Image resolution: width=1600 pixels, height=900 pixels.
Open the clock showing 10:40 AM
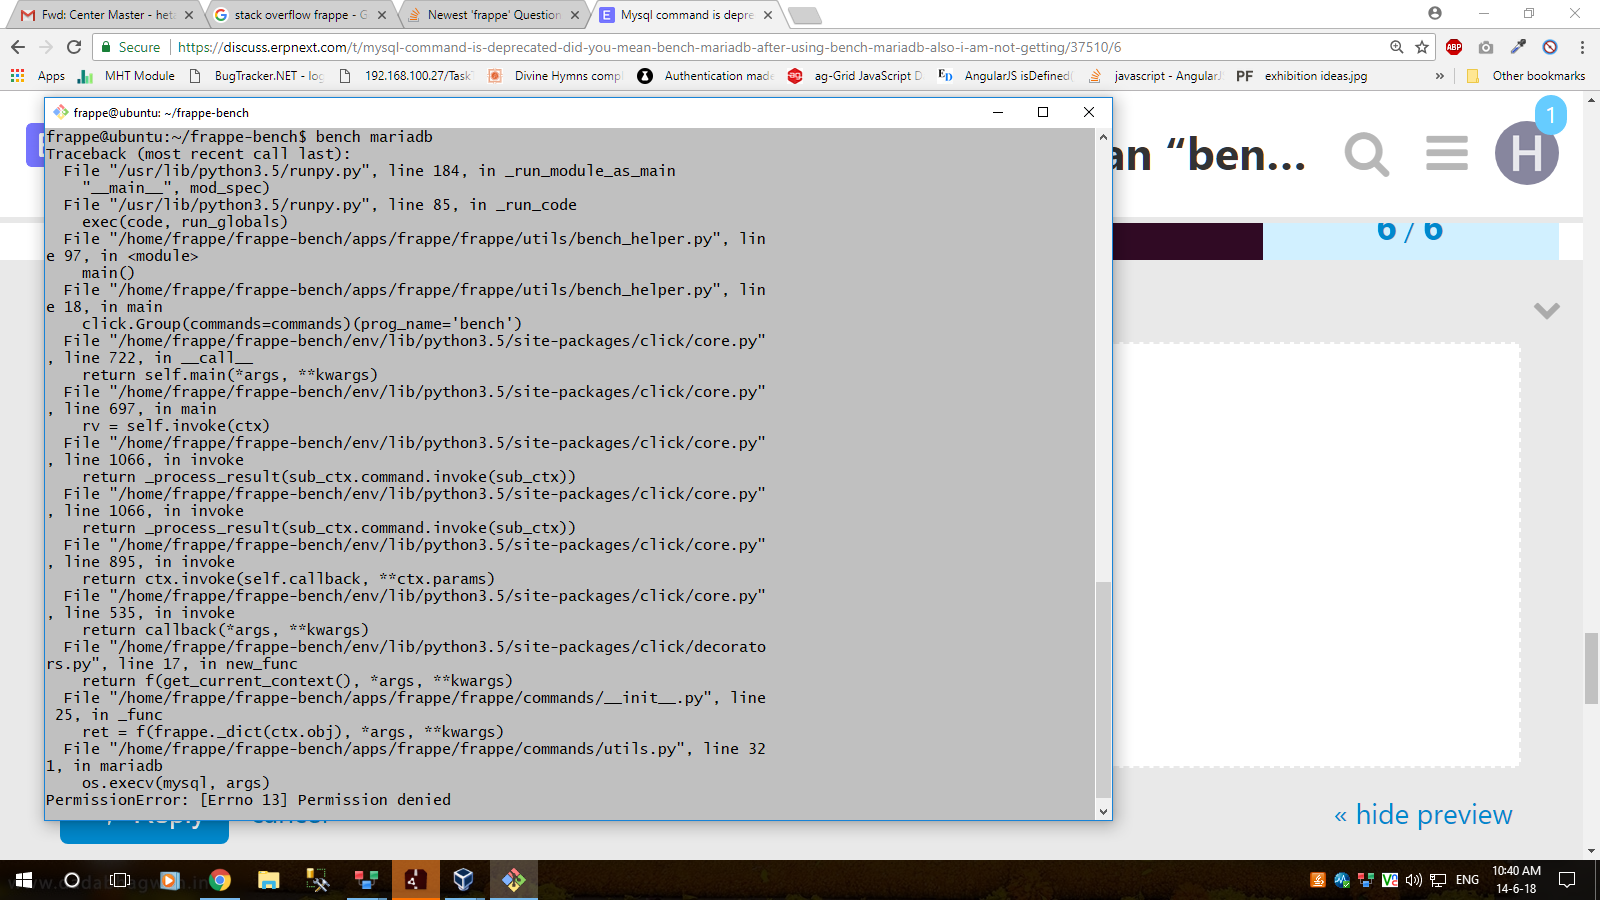(x=1516, y=880)
